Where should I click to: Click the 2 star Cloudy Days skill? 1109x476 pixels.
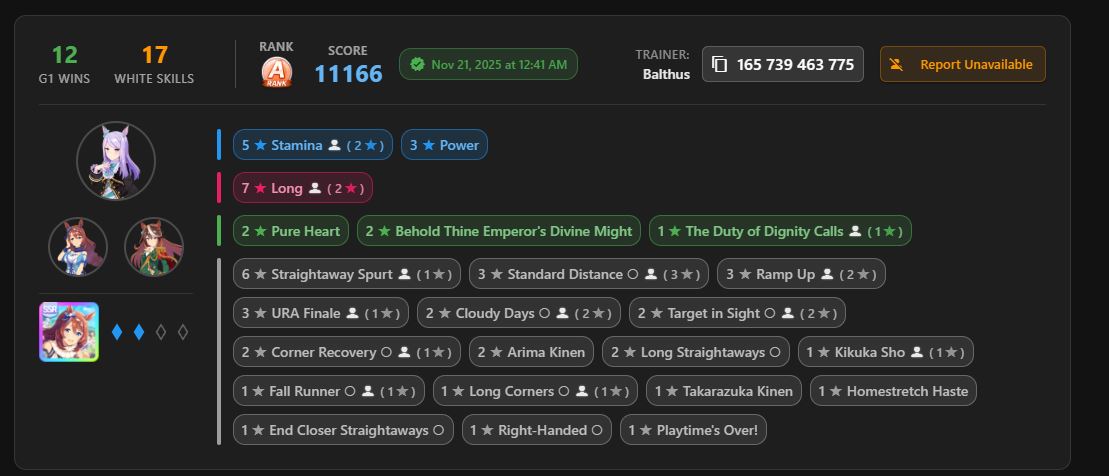pos(518,313)
